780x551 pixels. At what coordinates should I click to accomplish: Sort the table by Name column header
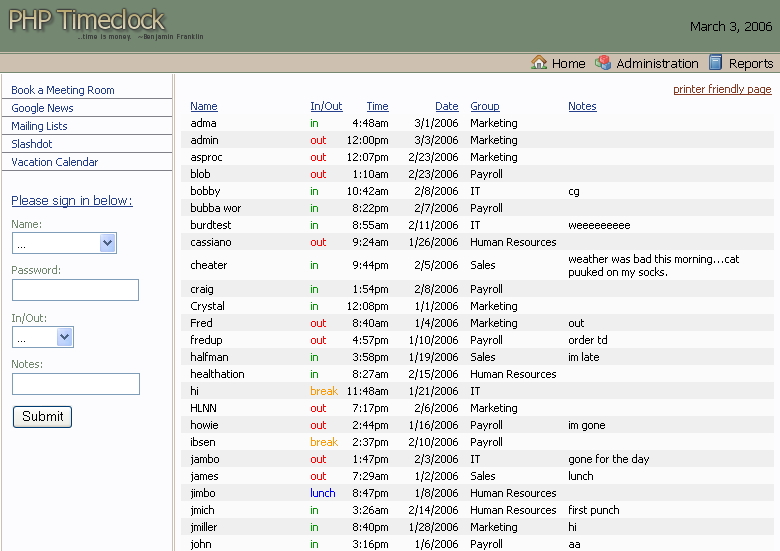coord(203,106)
